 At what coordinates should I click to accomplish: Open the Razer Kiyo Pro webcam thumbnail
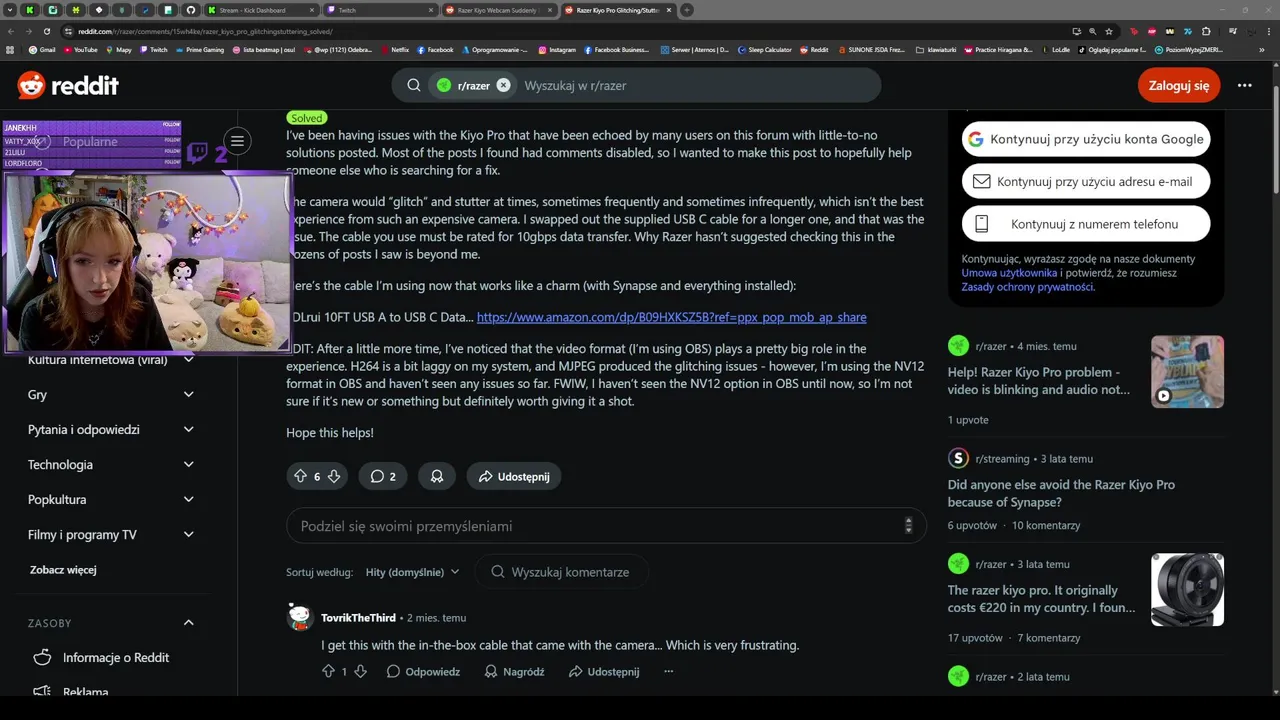pyautogui.click(x=1187, y=590)
